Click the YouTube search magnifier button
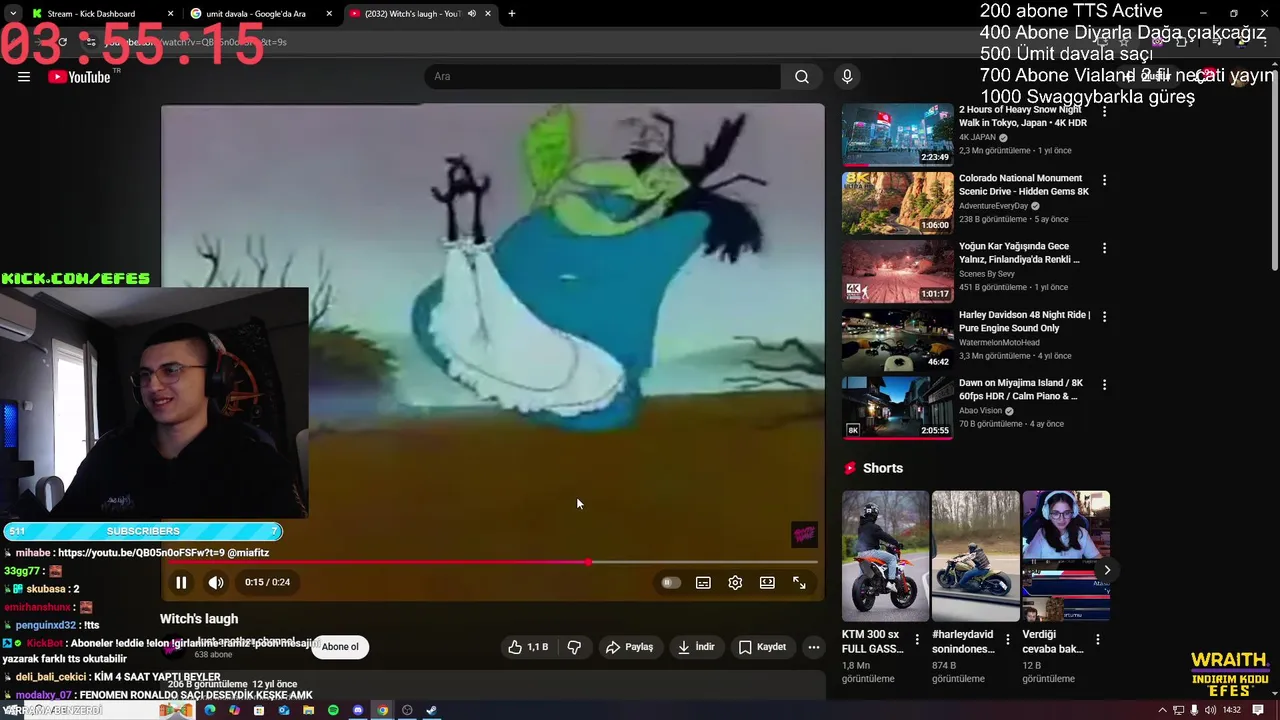Image resolution: width=1280 pixels, height=720 pixels. (x=802, y=77)
